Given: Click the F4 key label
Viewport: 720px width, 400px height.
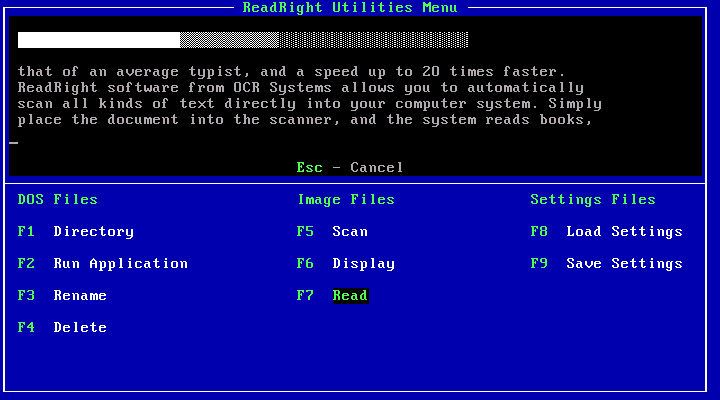Looking at the screenshot, I should click(x=26, y=327).
